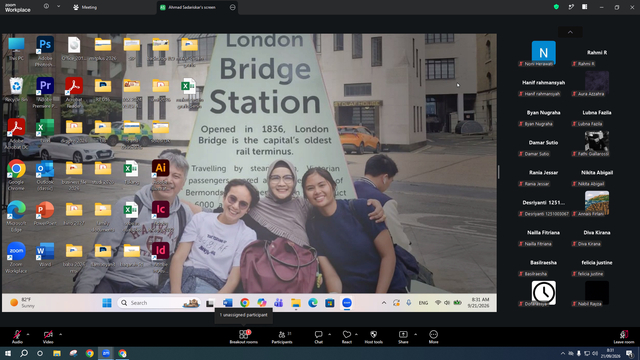Open the Participants panel icon
The height and width of the screenshot is (360, 640).
click(282, 335)
